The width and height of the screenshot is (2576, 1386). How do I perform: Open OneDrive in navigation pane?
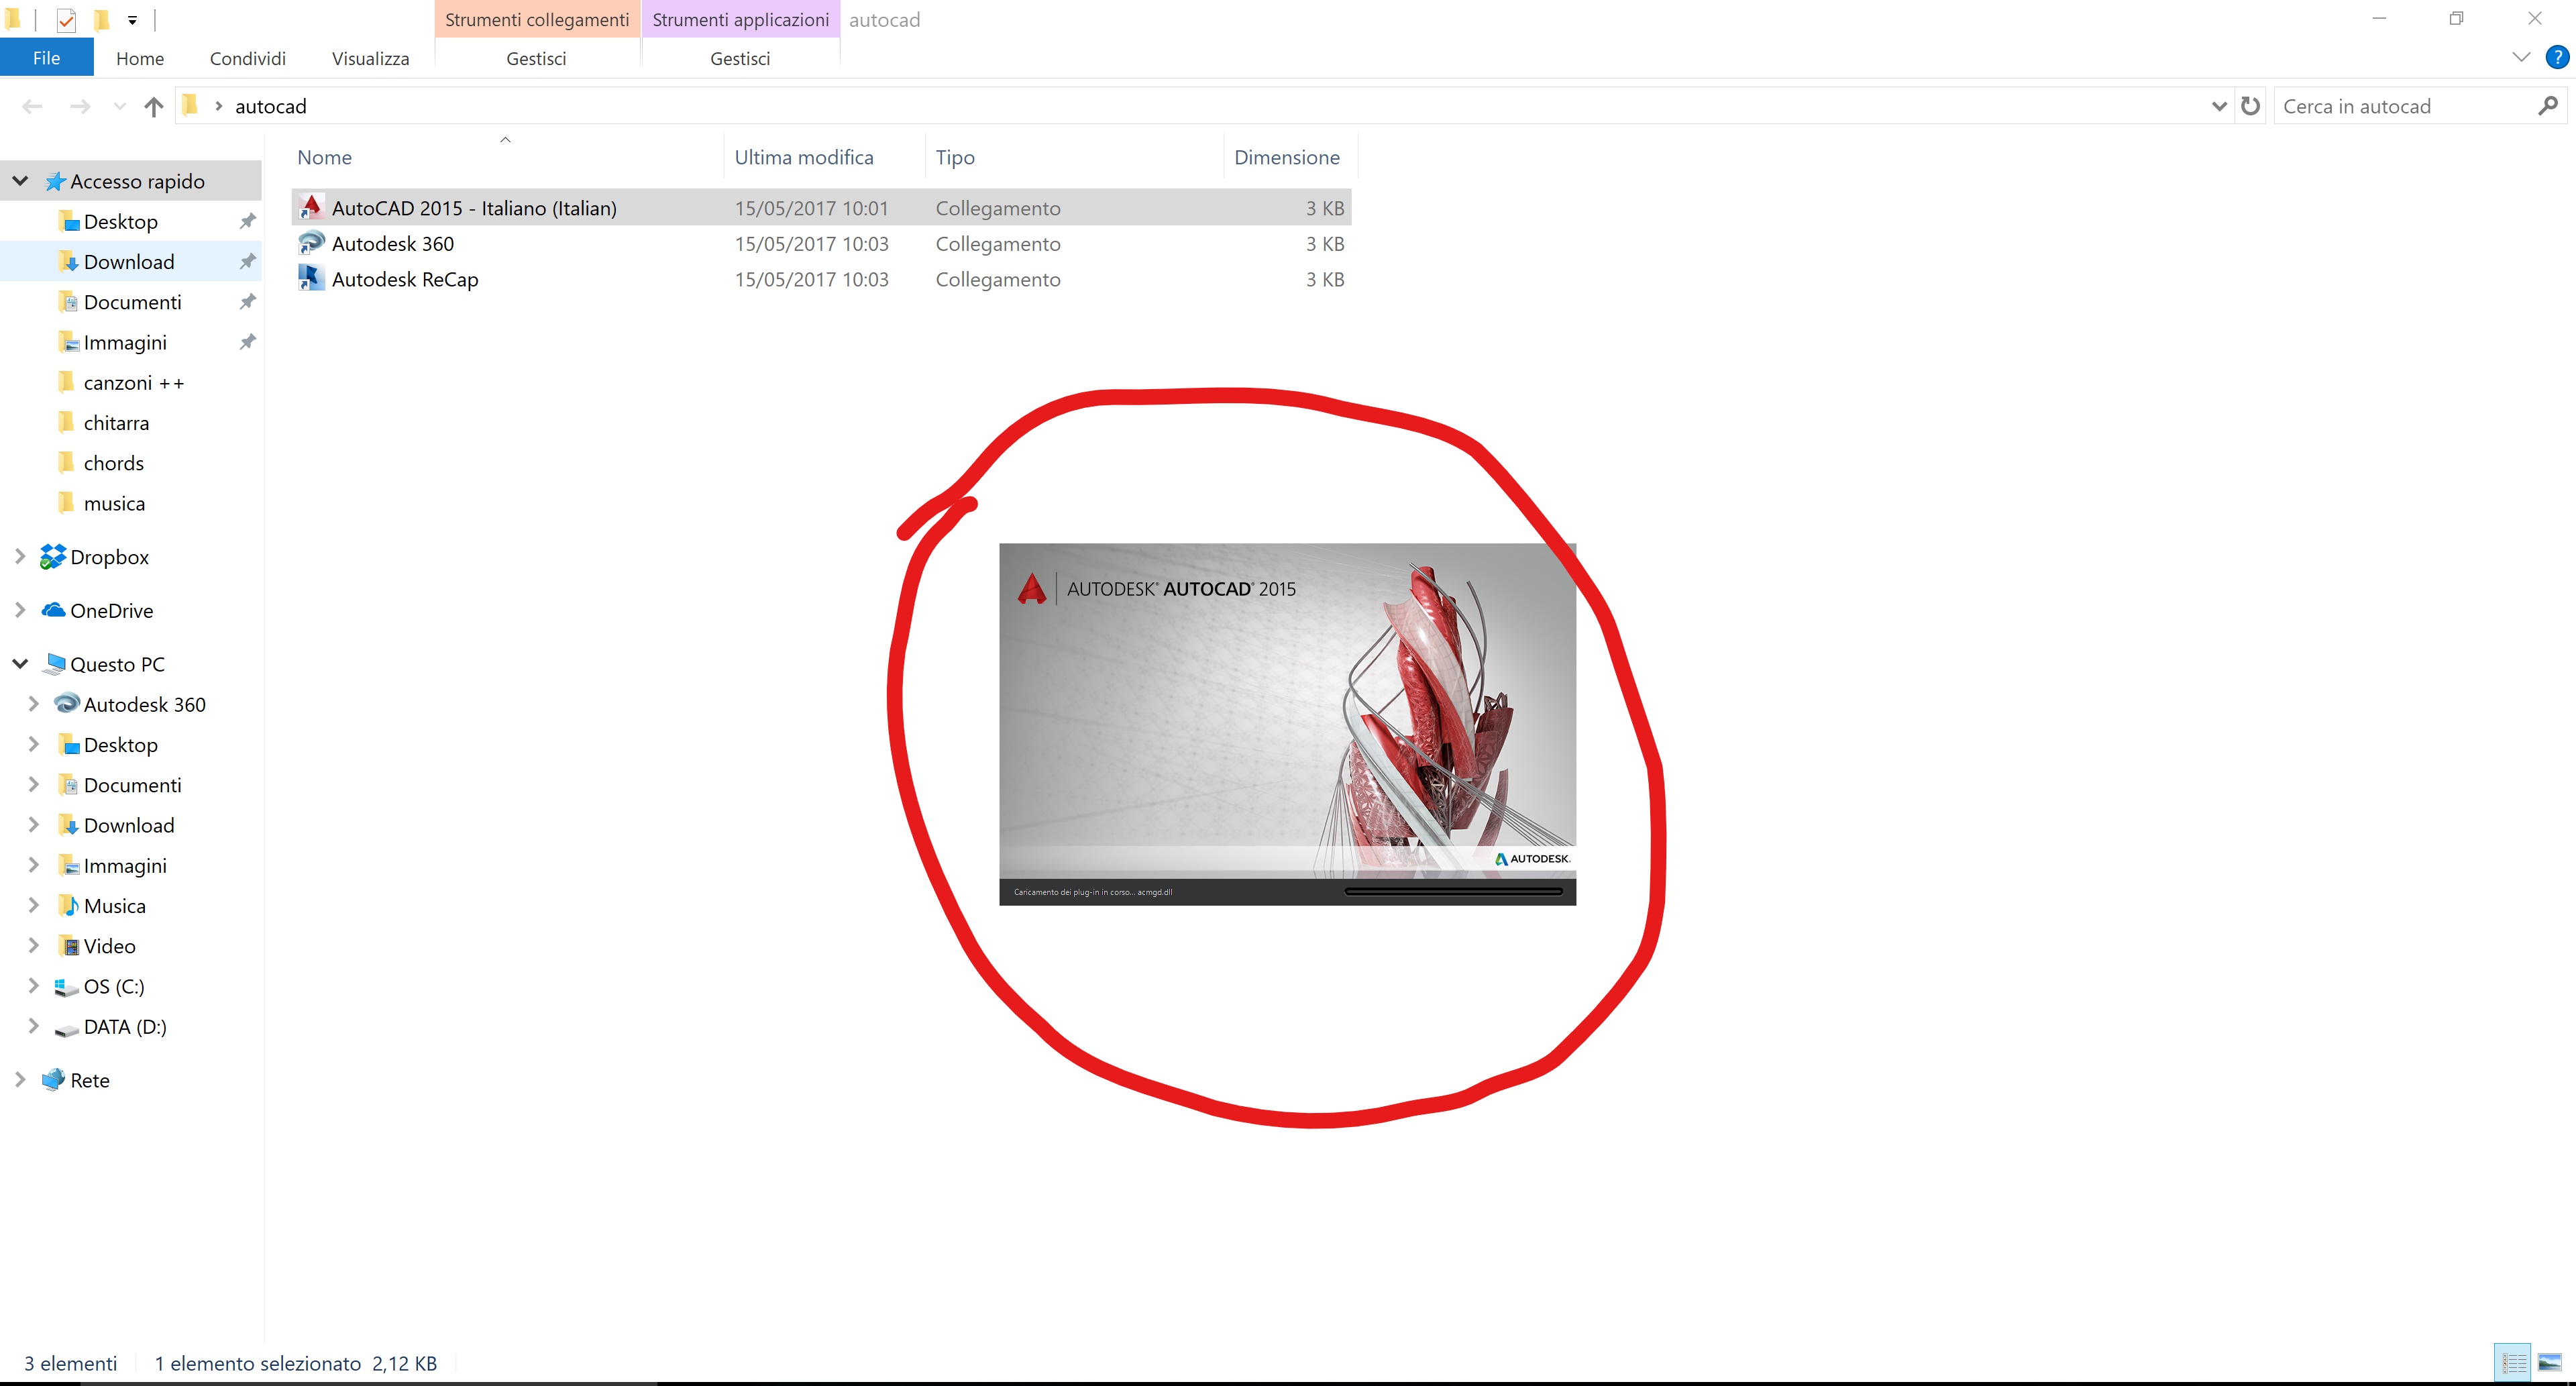[x=111, y=610]
